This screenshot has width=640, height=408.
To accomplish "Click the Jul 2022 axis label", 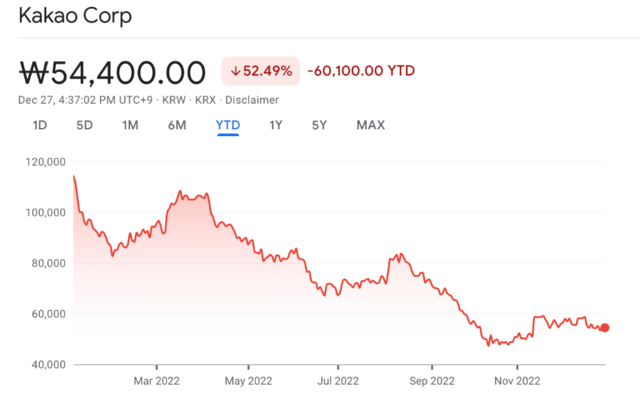I will tap(336, 380).
